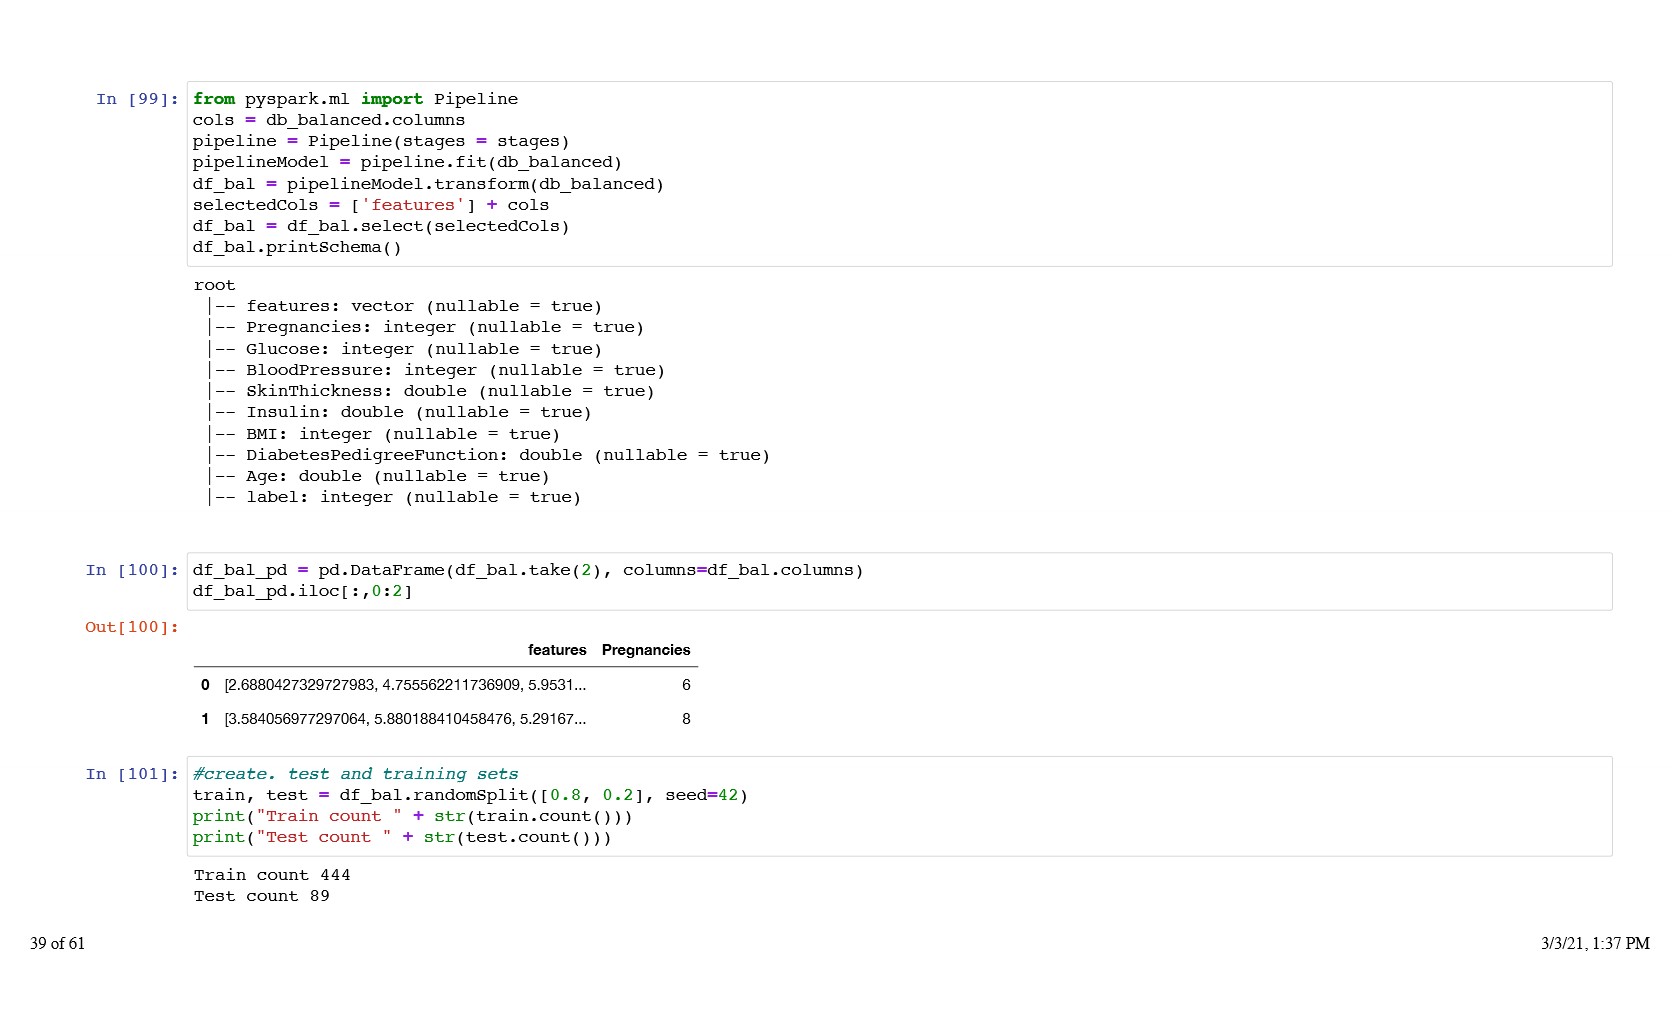Click the Pregnancies value 8 cell
This screenshot has height=1020, width=1680.
686,719
